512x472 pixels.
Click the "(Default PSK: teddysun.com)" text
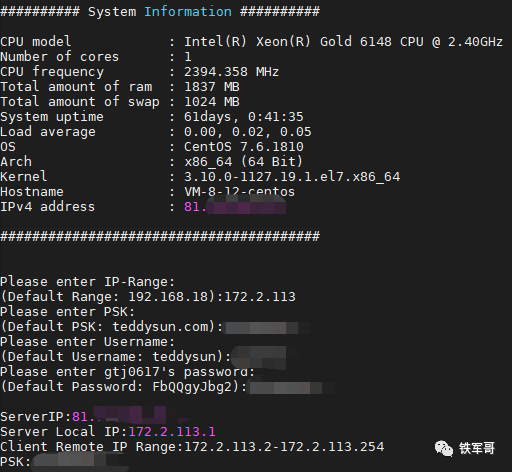tap(108, 327)
